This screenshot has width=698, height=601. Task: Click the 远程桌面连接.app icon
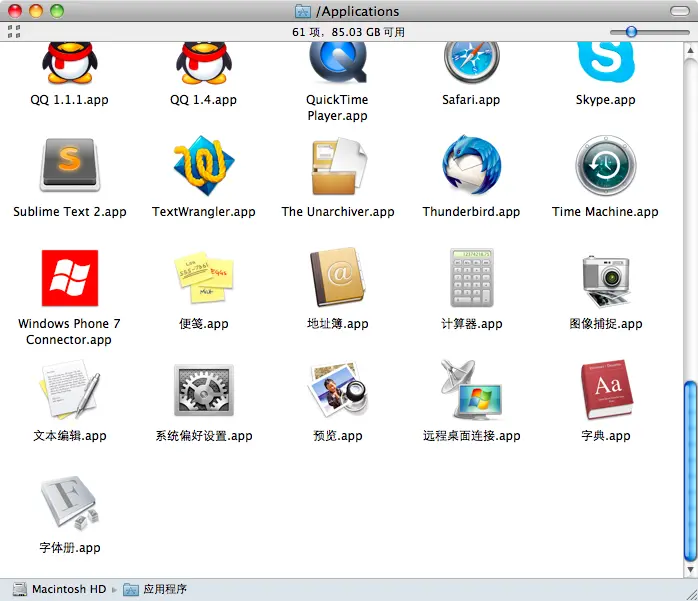click(471, 390)
